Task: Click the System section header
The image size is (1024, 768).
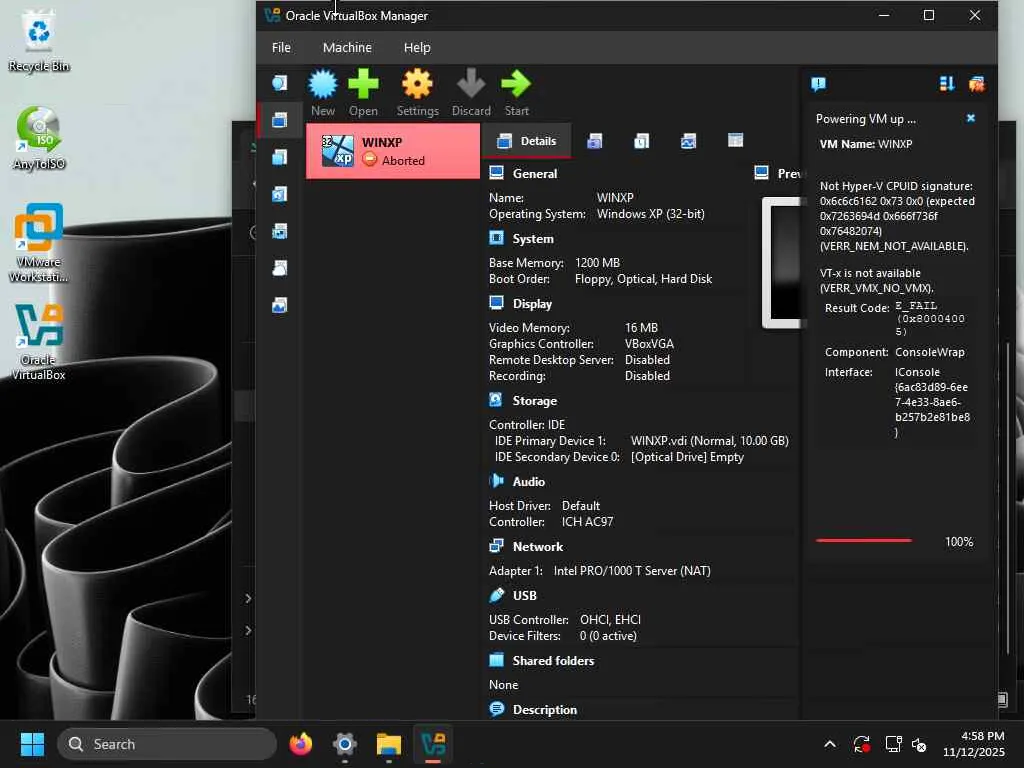Action: coord(533,239)
